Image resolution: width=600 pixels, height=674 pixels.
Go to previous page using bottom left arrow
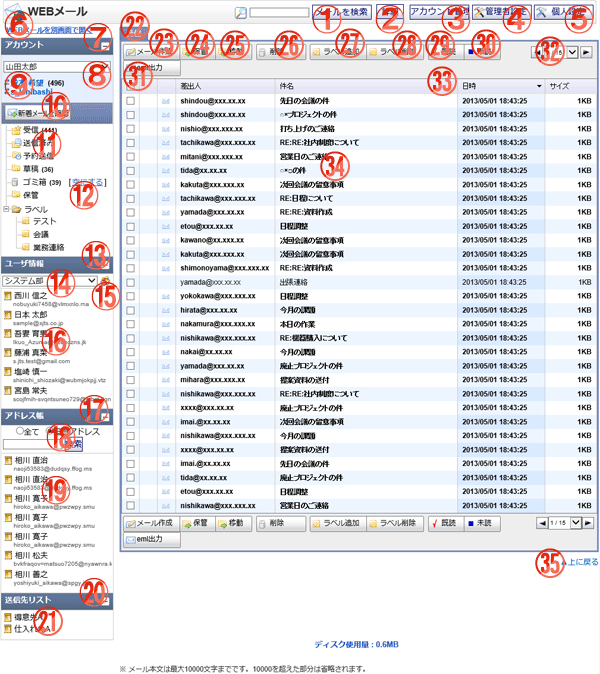click(542, 523)
